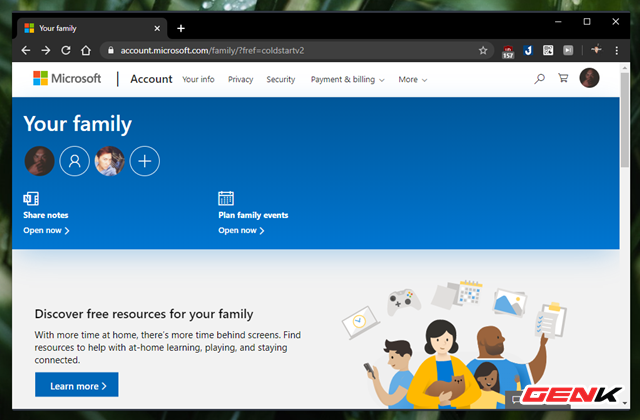Open the search magnifier in Microsoft header

click(540, 78)
